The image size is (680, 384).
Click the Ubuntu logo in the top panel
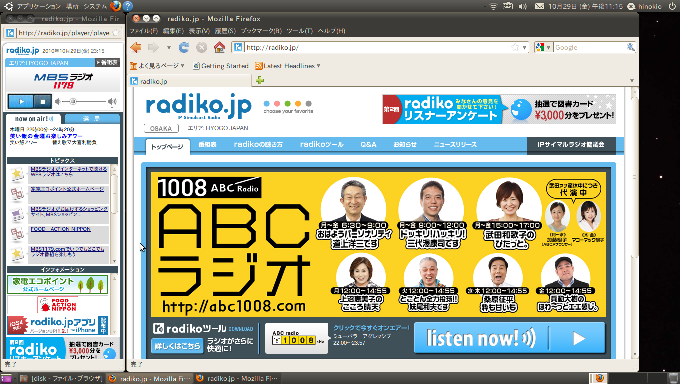pos(8,6)
